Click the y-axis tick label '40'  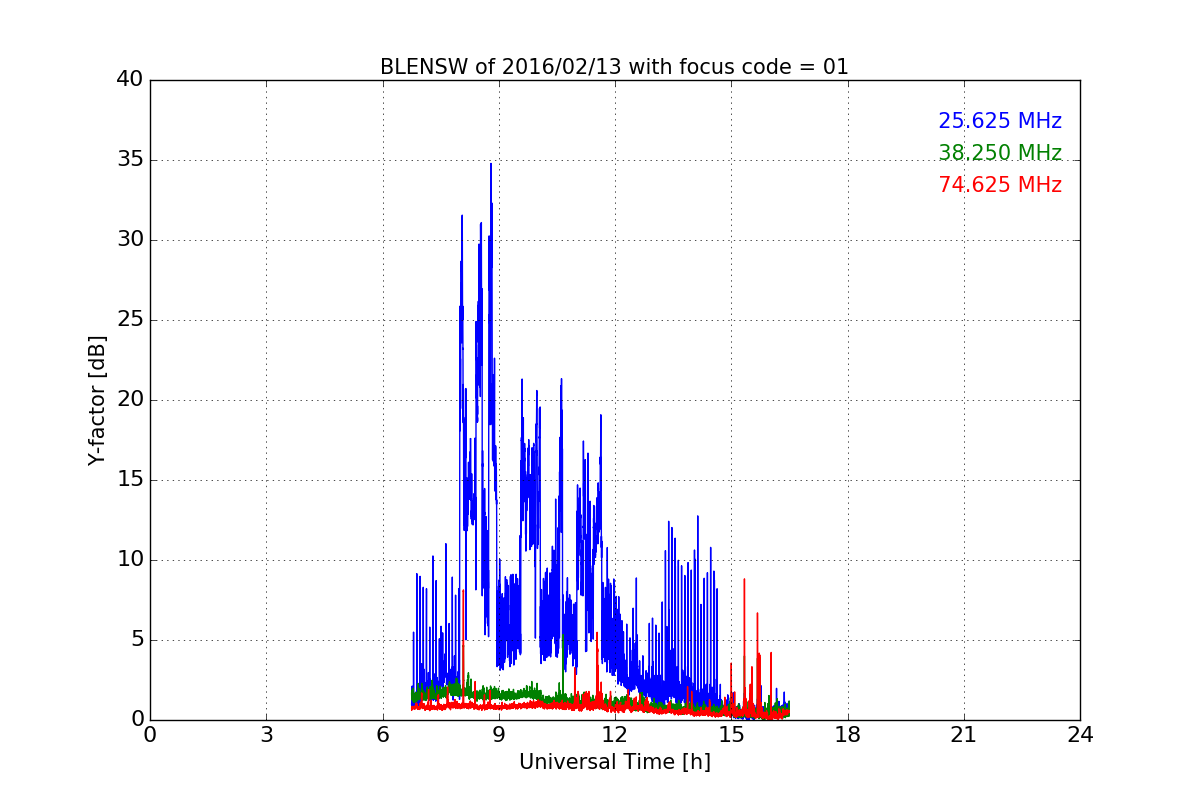tap(130, 80)
